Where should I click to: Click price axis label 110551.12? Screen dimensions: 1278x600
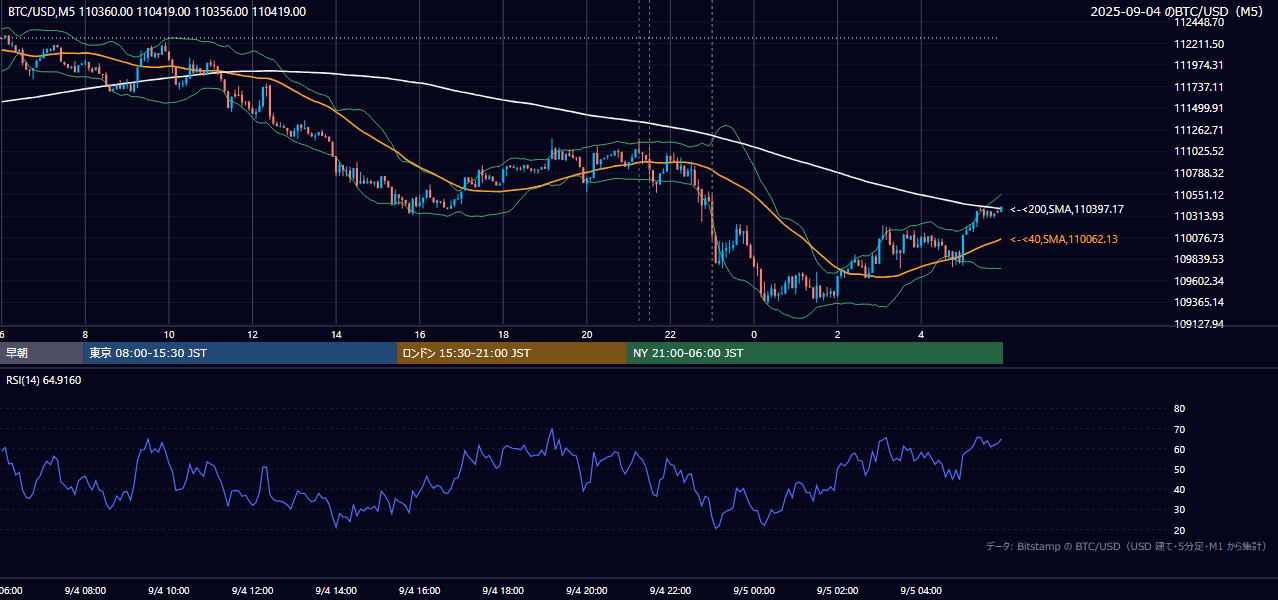click(x=1199, y=195)
